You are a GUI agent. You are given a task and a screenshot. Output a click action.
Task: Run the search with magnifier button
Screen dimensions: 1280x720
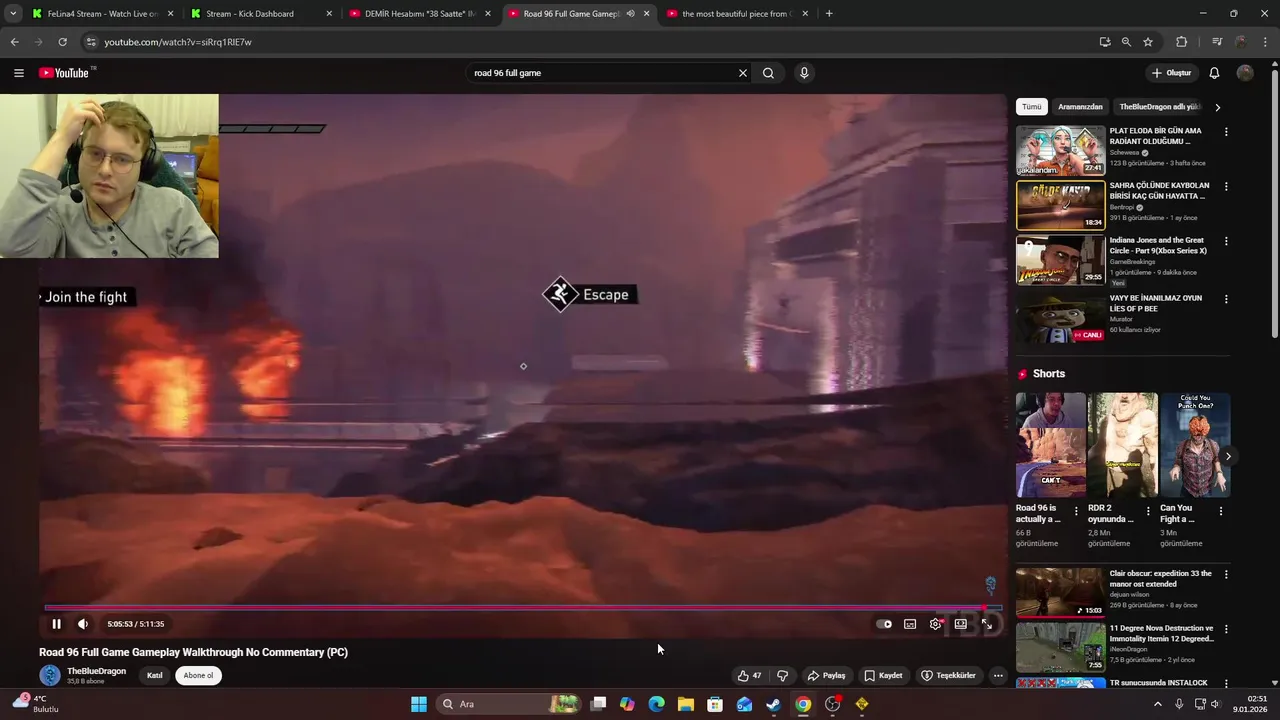(768, 73)
